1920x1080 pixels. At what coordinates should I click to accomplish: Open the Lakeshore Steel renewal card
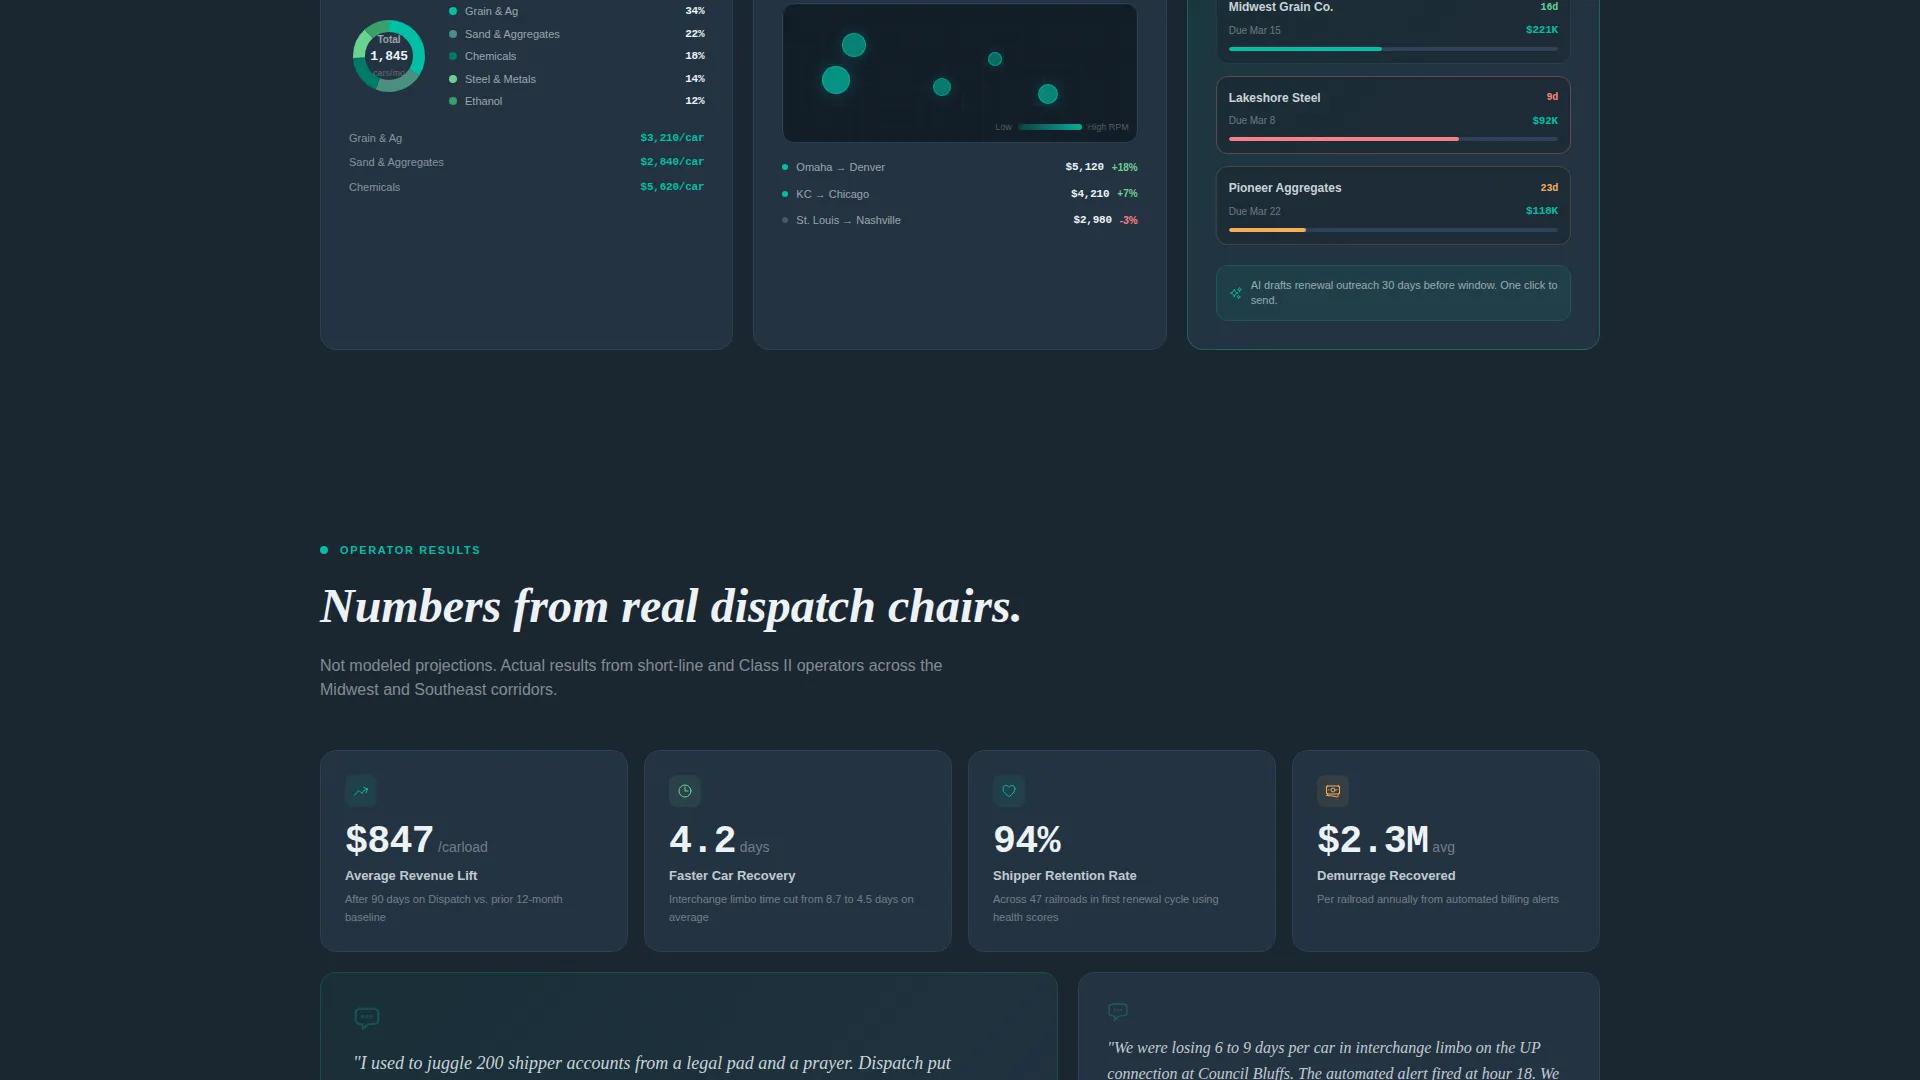point(1393,115)
